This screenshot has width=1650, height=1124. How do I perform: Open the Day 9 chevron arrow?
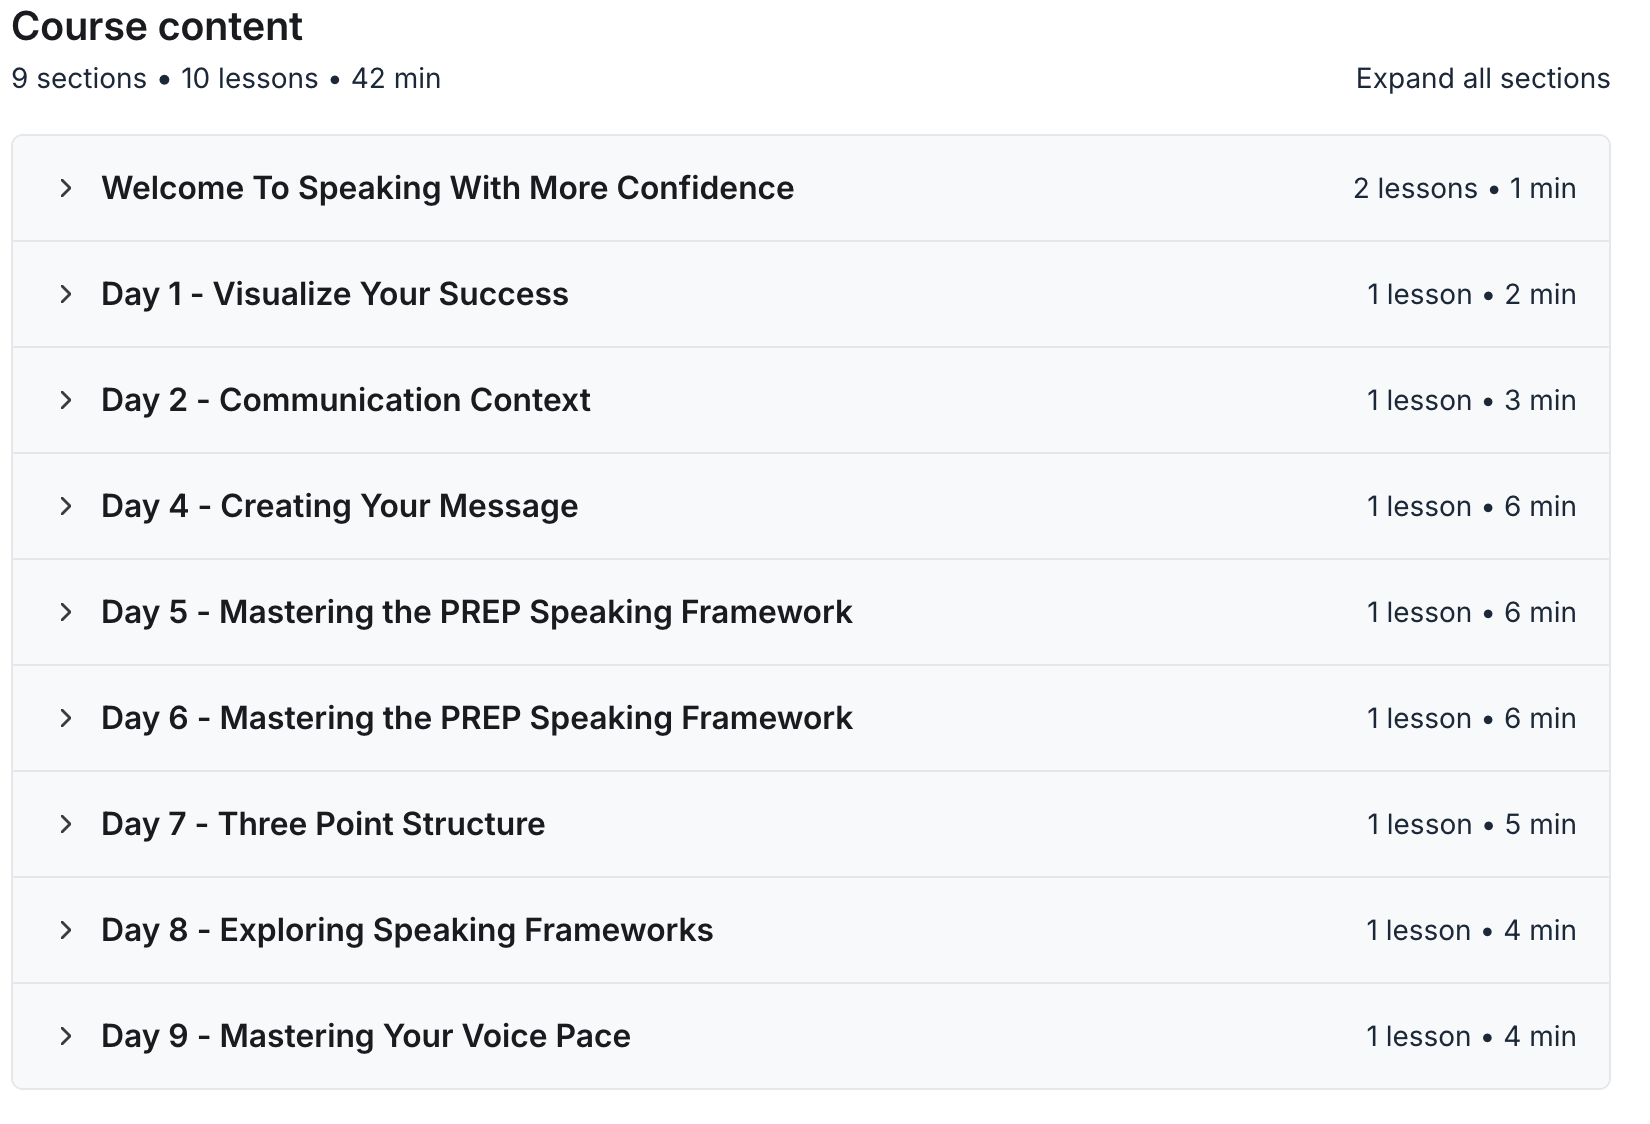click(x=66, y=1036)
